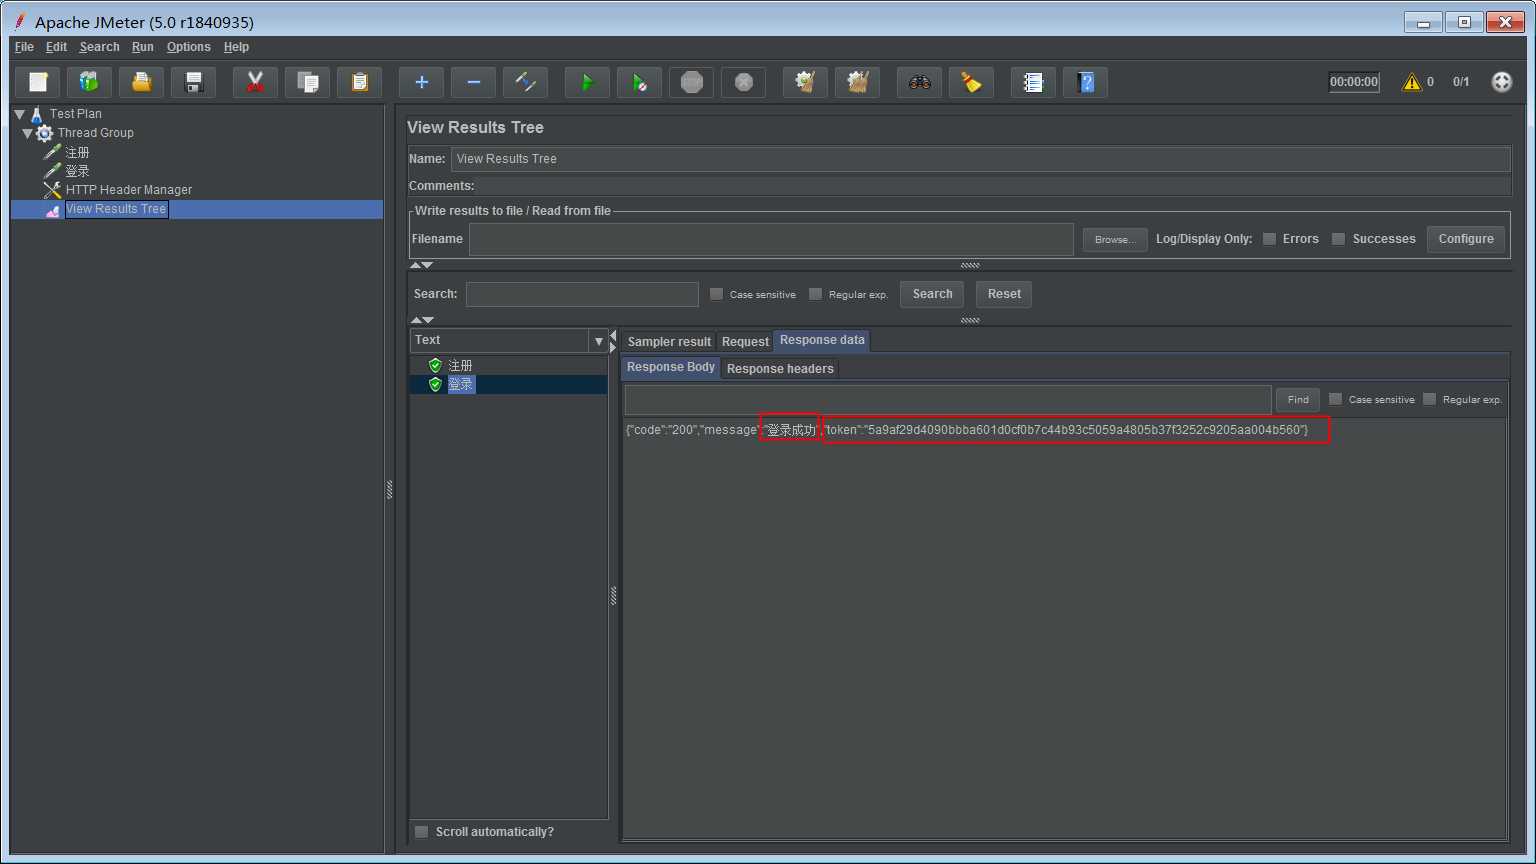The image size is (1536, 864).
Task: Click the Name input field
Action: [x=980, y=159]
